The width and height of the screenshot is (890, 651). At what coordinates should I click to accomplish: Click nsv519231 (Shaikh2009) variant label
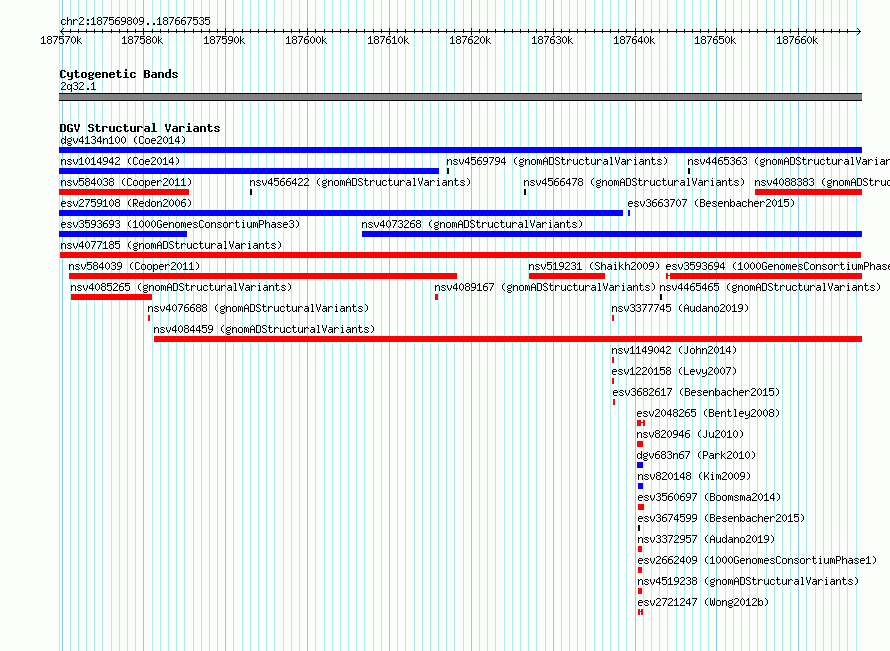pos(594,266)
